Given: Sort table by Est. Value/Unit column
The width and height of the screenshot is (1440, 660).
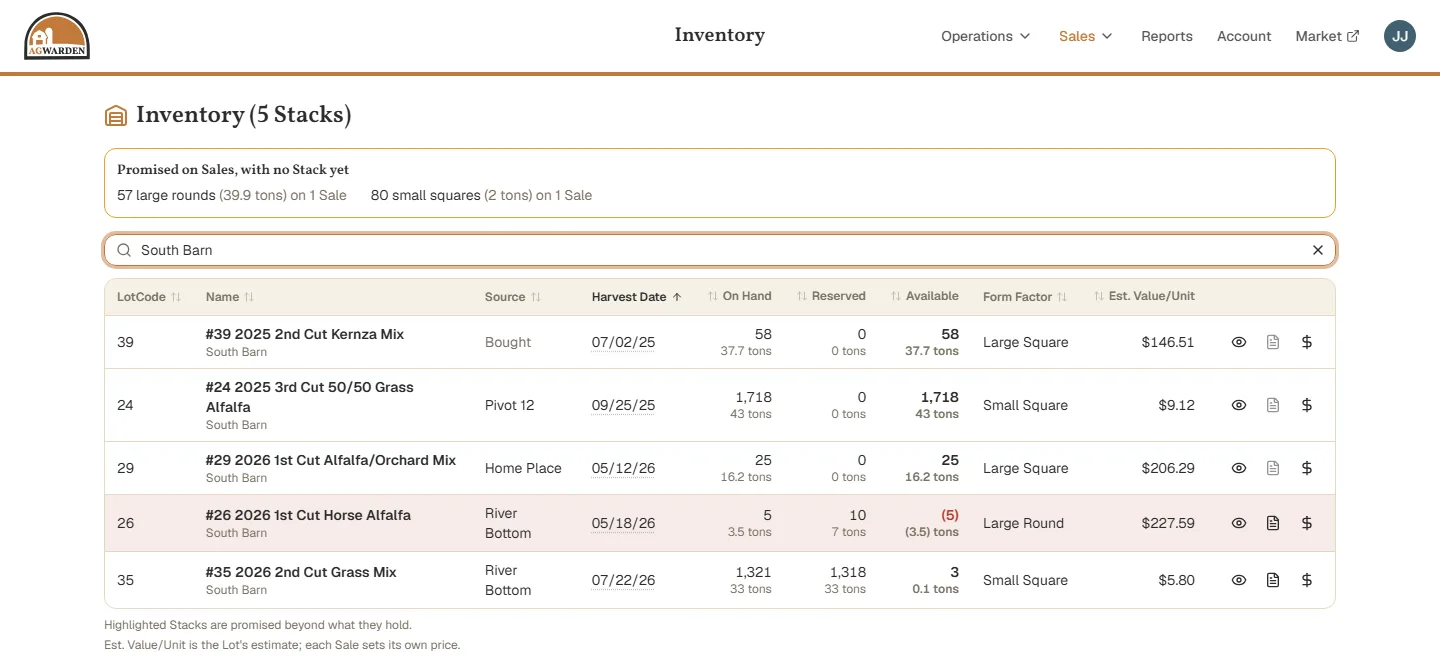Looking at the screenshot, I should point(1144,296).
